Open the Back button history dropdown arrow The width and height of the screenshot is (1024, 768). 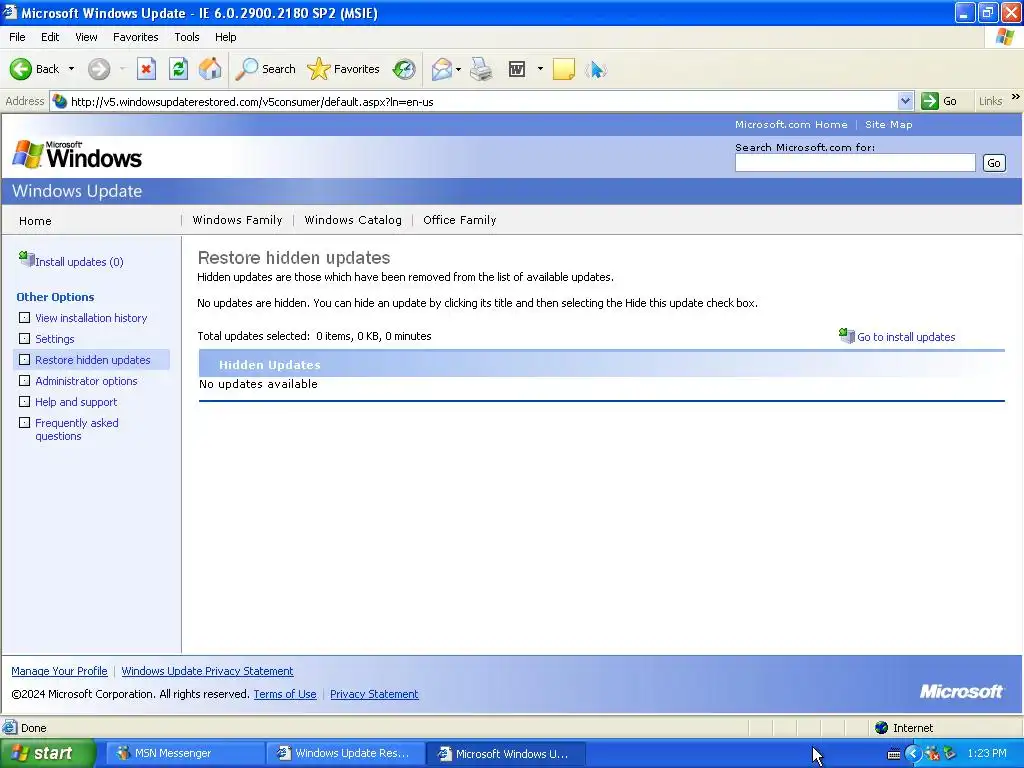pos(71,69)
